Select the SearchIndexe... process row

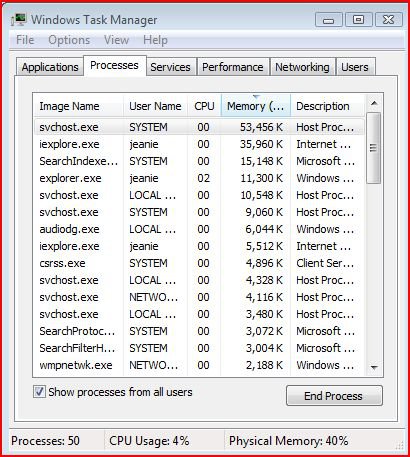[x=199, y=161]
